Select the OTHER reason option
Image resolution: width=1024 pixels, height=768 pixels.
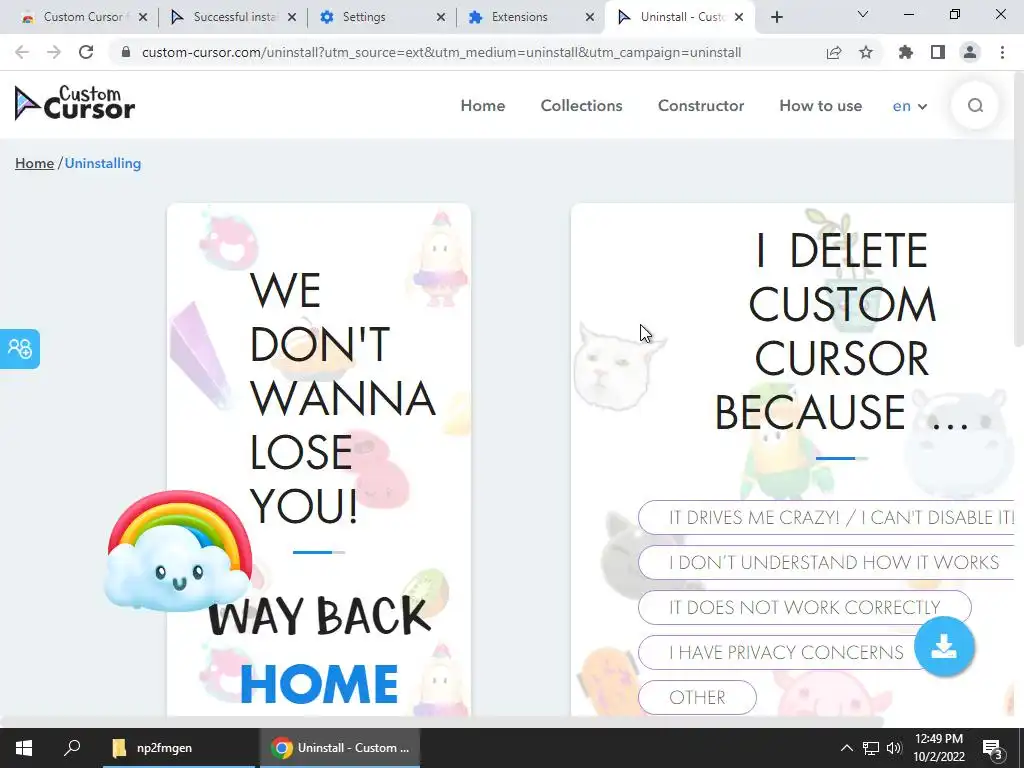point(697,697)
